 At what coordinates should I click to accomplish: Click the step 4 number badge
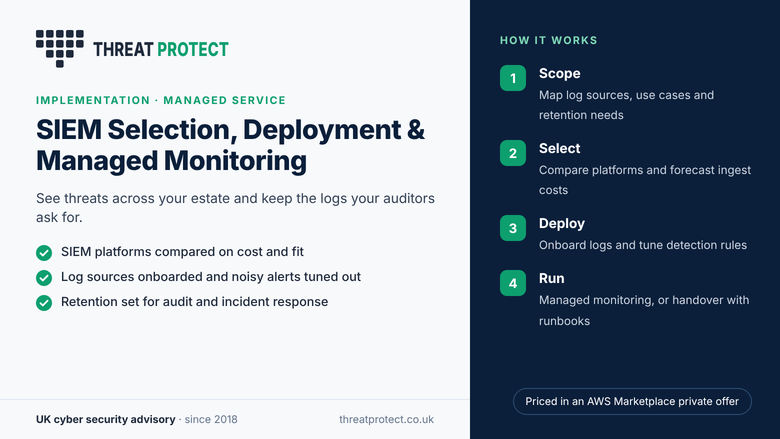[x=513, y=283]
